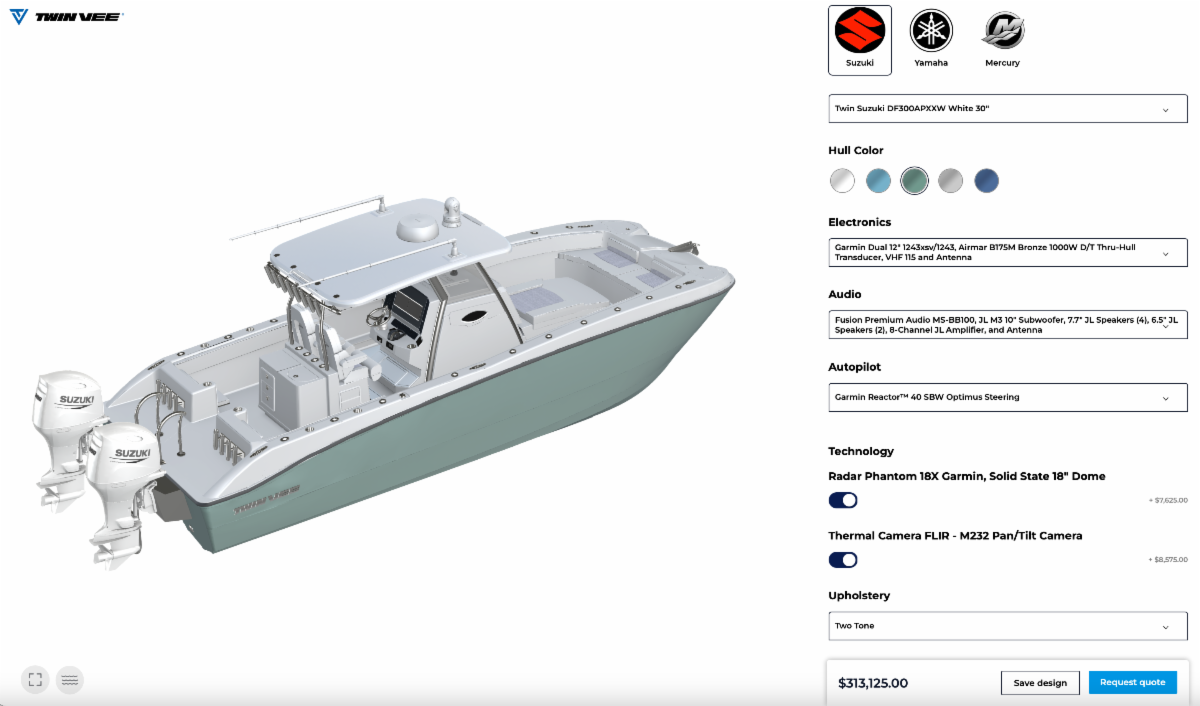Click the + $7,625.00 radar price
The width and height of the screenshot is (1200, 706).
tap(1168, 500)
